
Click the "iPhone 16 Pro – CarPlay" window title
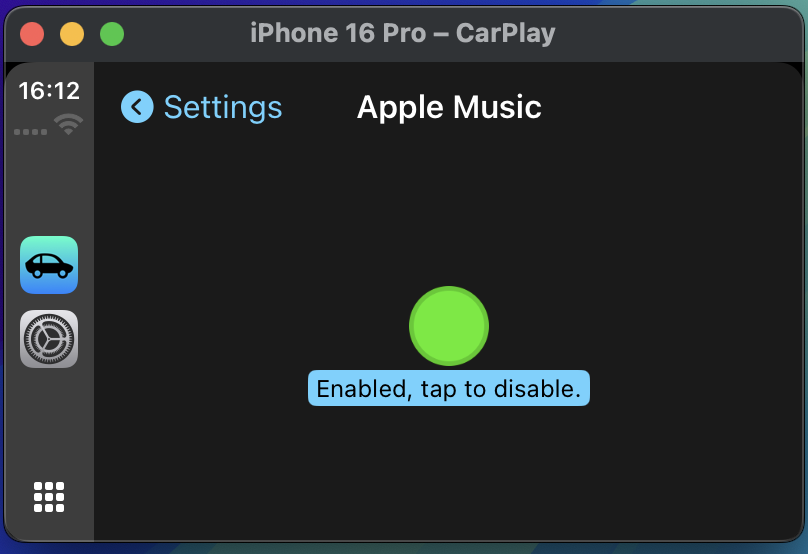pyautogui.click(x=402, y=33)
